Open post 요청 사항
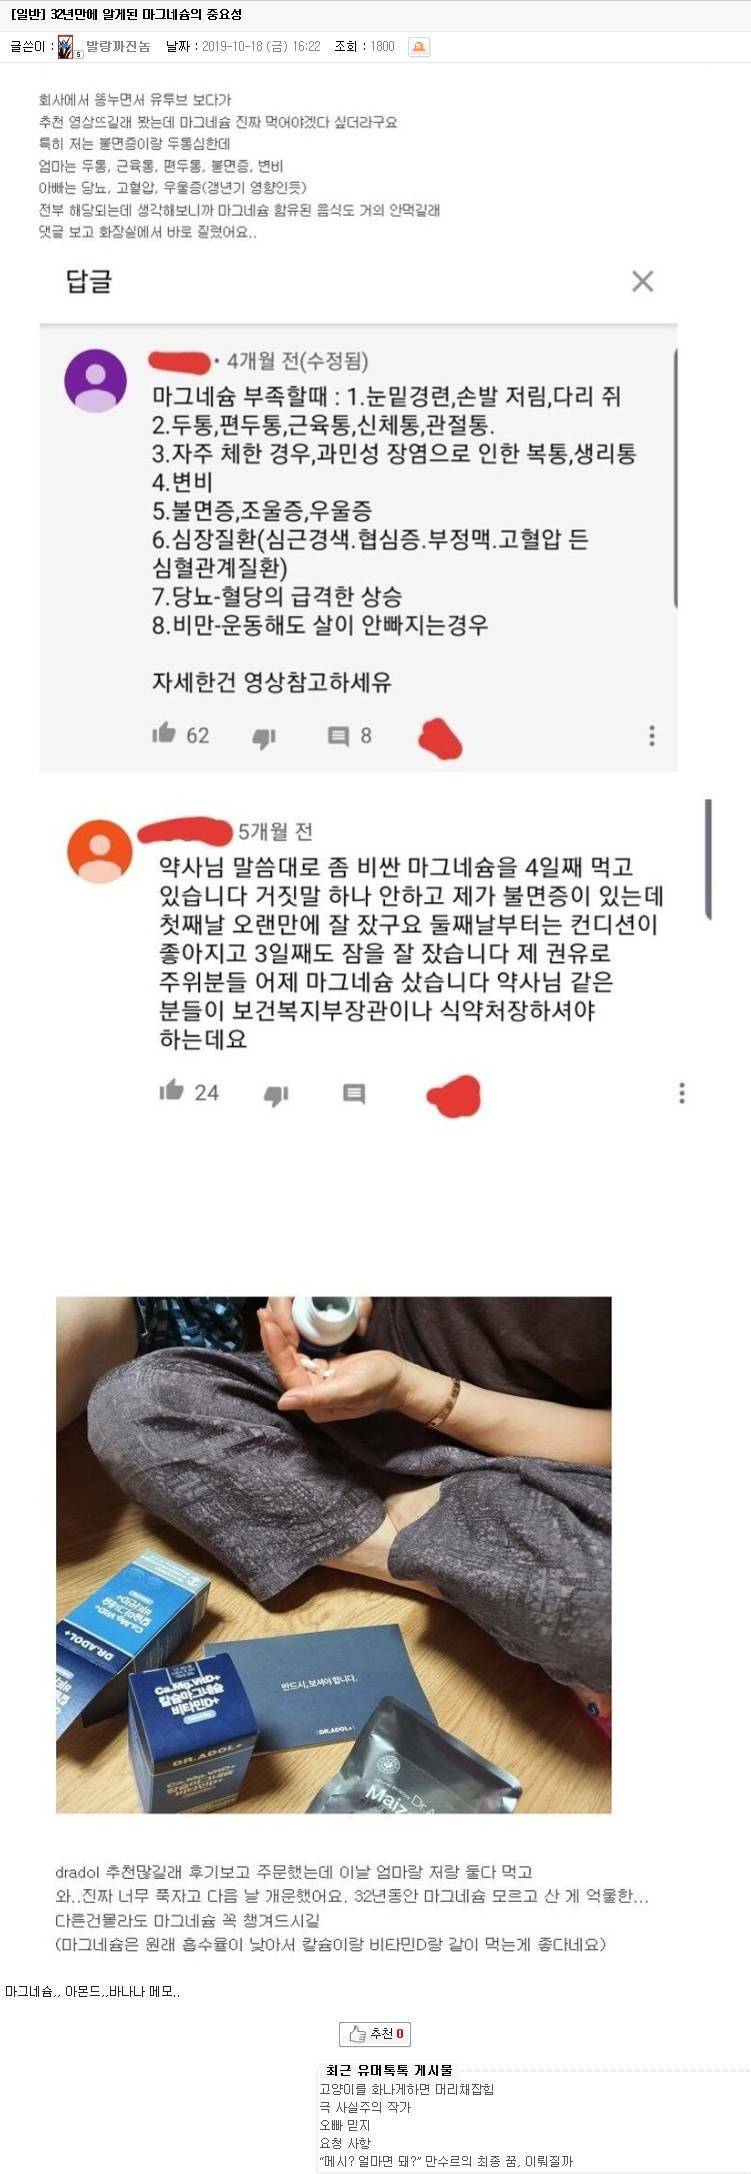 click(x=345, y=2143)
